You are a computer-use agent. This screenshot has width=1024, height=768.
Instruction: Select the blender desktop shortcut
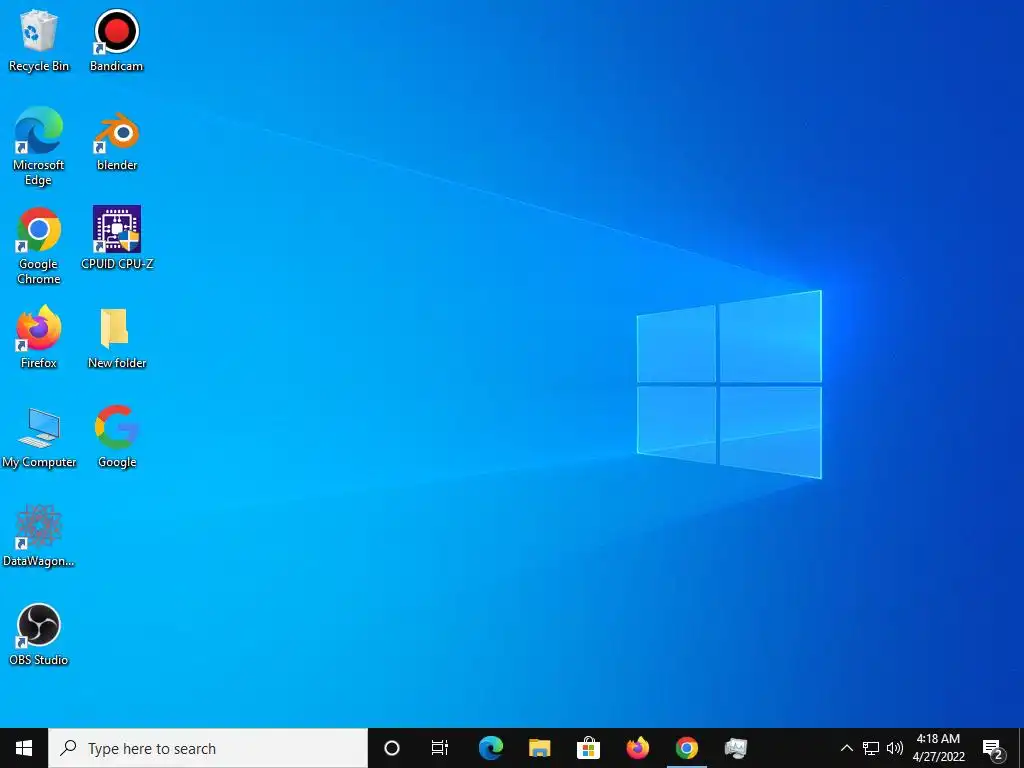[x=117, y=141]
